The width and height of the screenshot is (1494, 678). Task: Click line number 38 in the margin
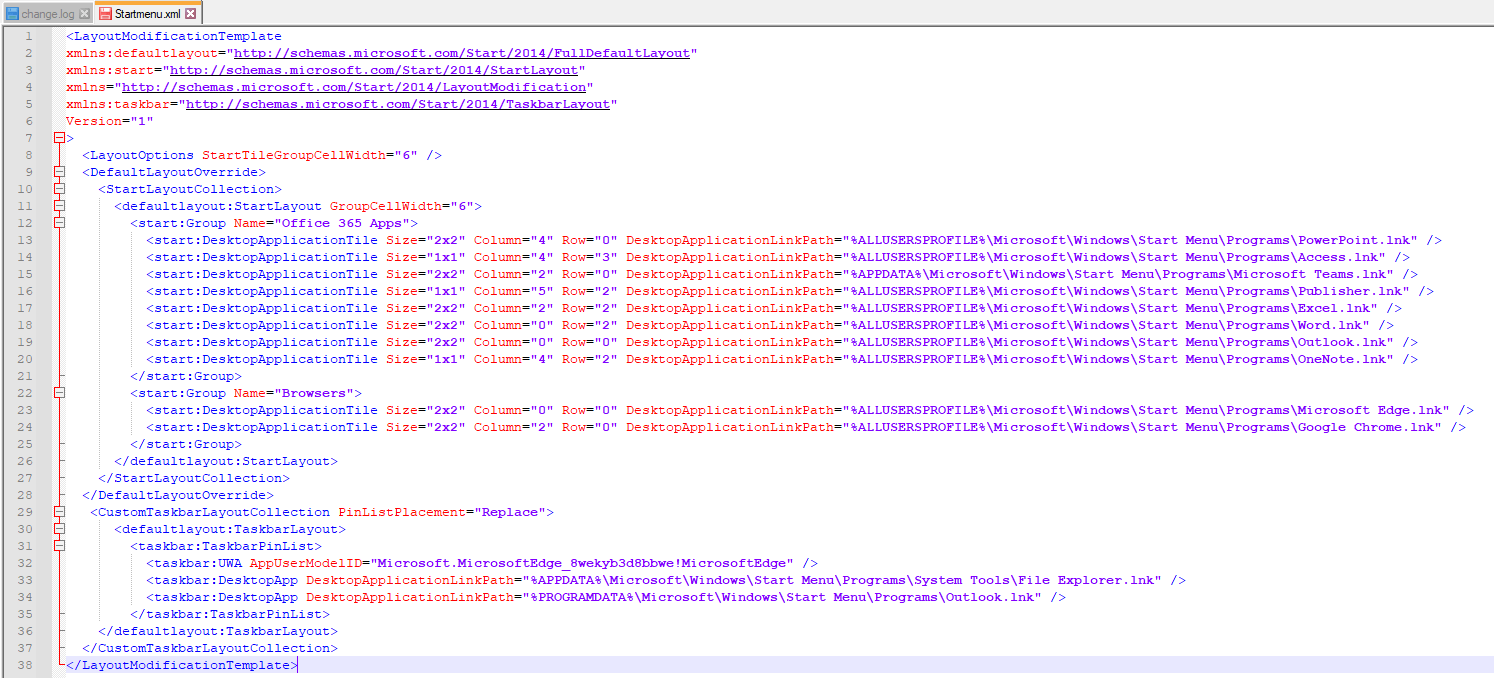(x=28, y=665)
